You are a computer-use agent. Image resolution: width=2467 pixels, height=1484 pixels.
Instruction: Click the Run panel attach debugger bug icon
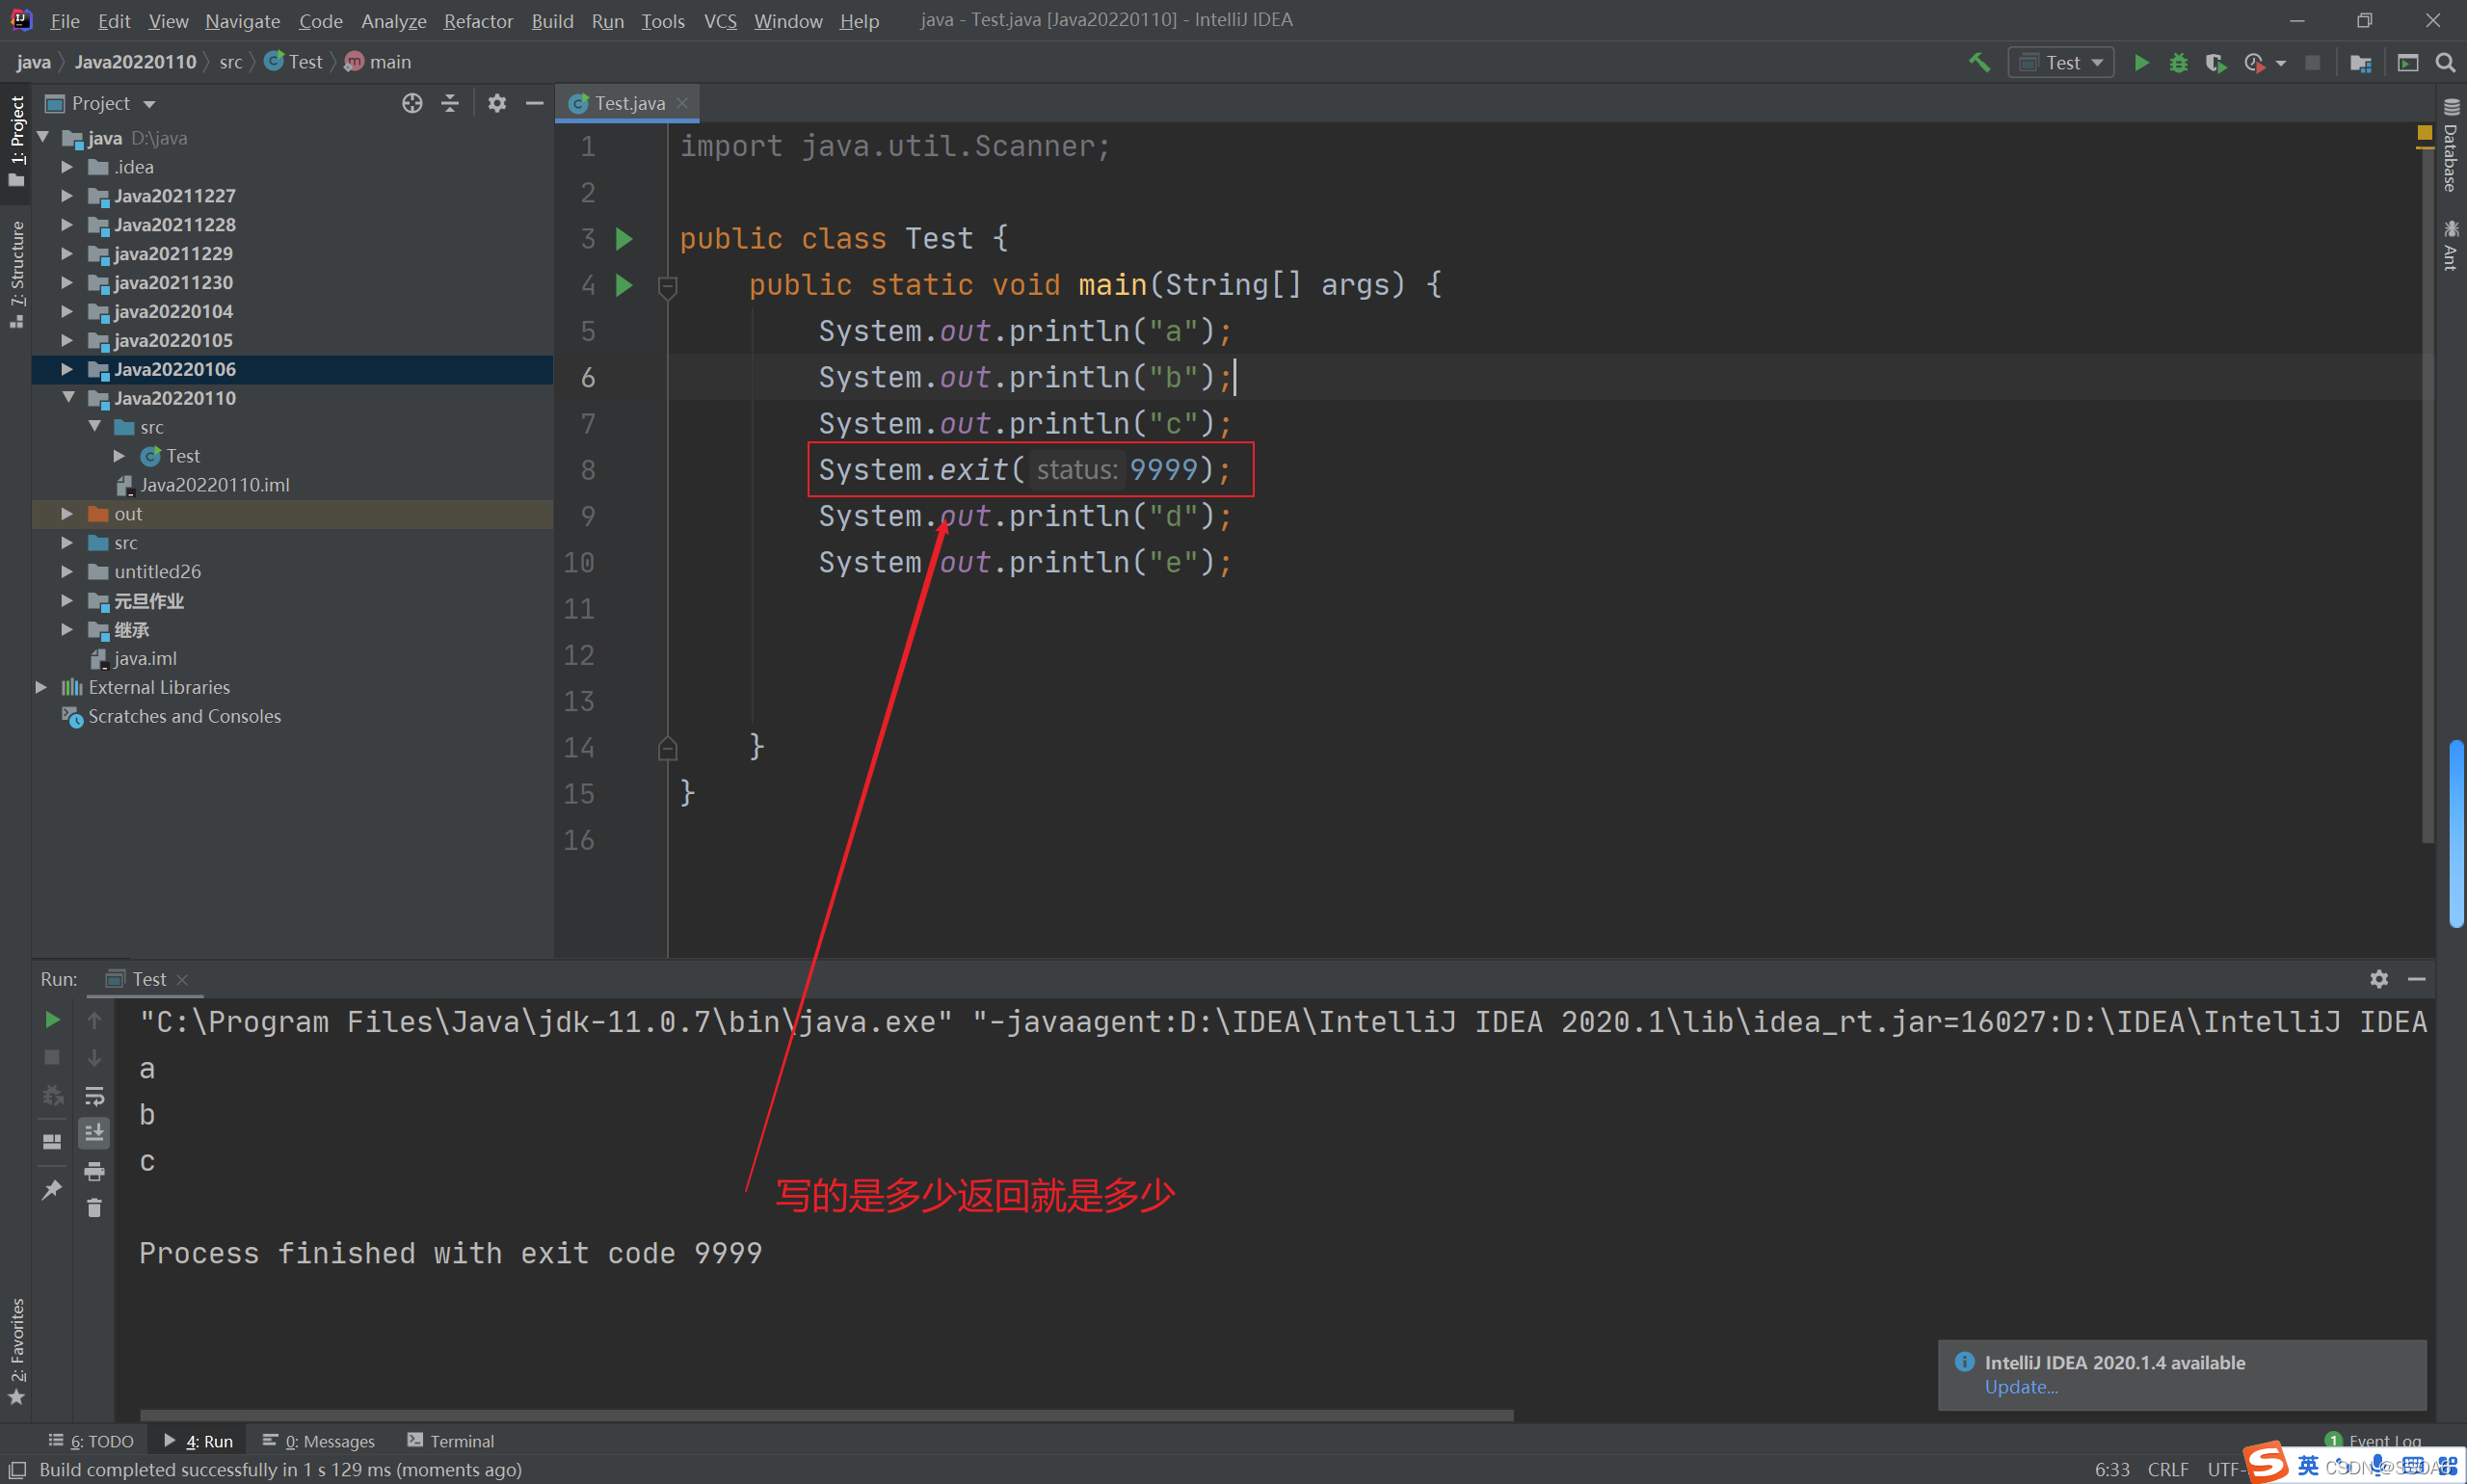pyautogui.click(x=52, y=1095)
